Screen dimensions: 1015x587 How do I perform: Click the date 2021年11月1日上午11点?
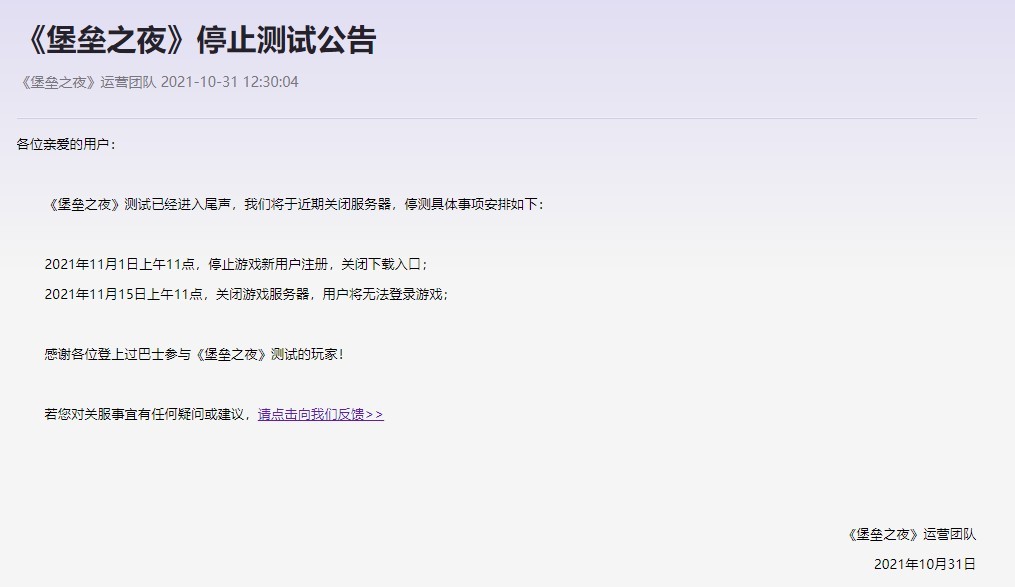tap(119, 264)
